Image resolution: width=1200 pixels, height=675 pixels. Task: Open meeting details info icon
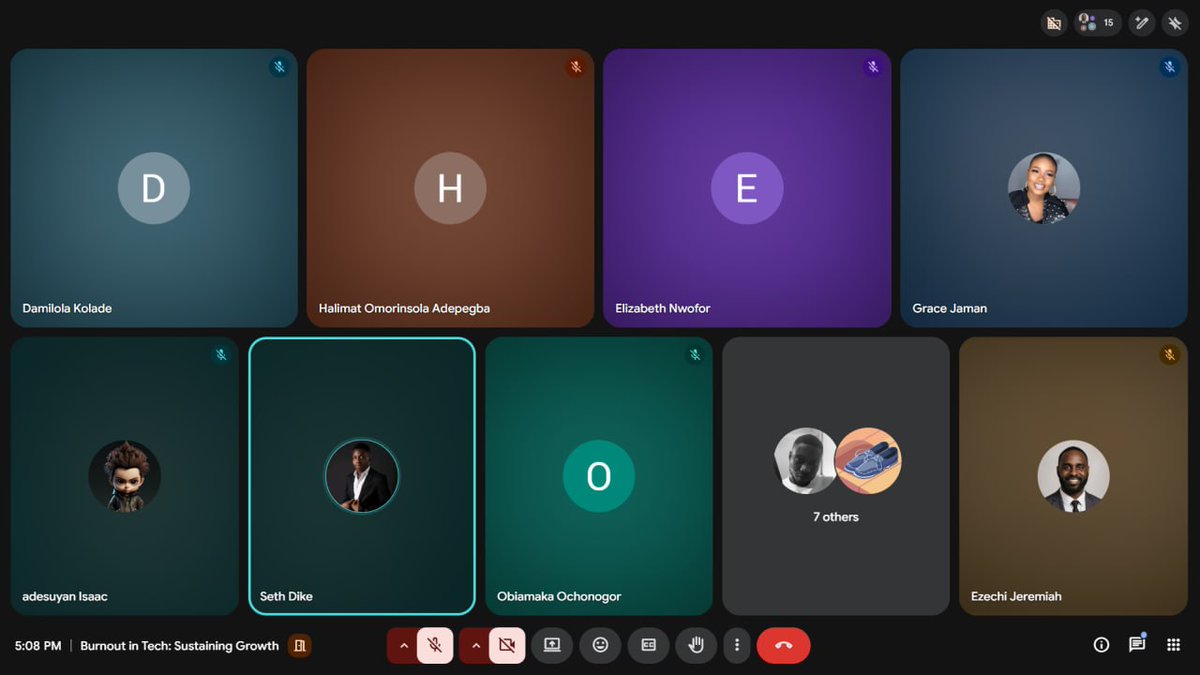pos(1101,645)
